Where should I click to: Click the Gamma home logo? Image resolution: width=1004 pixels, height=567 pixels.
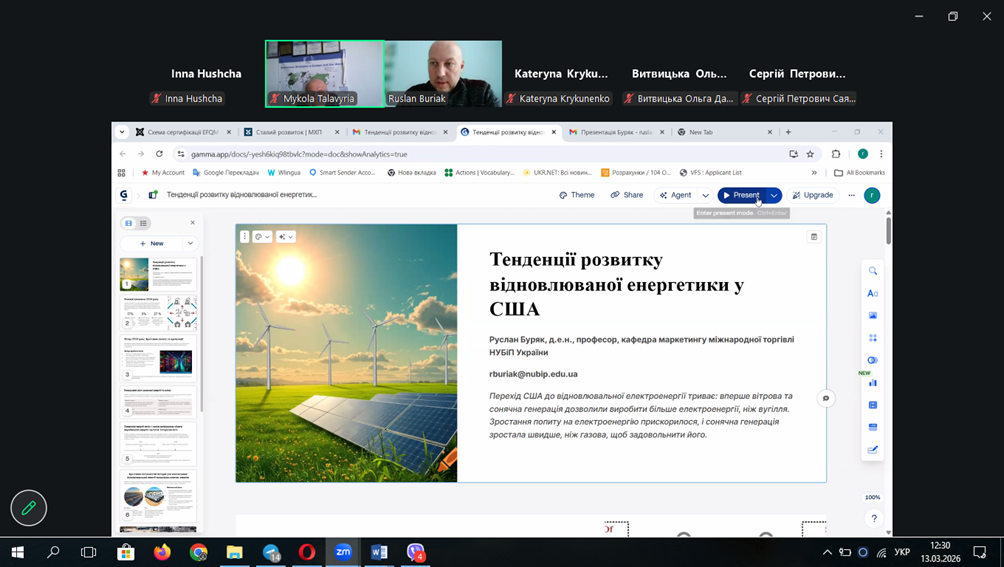click(124, 195)
